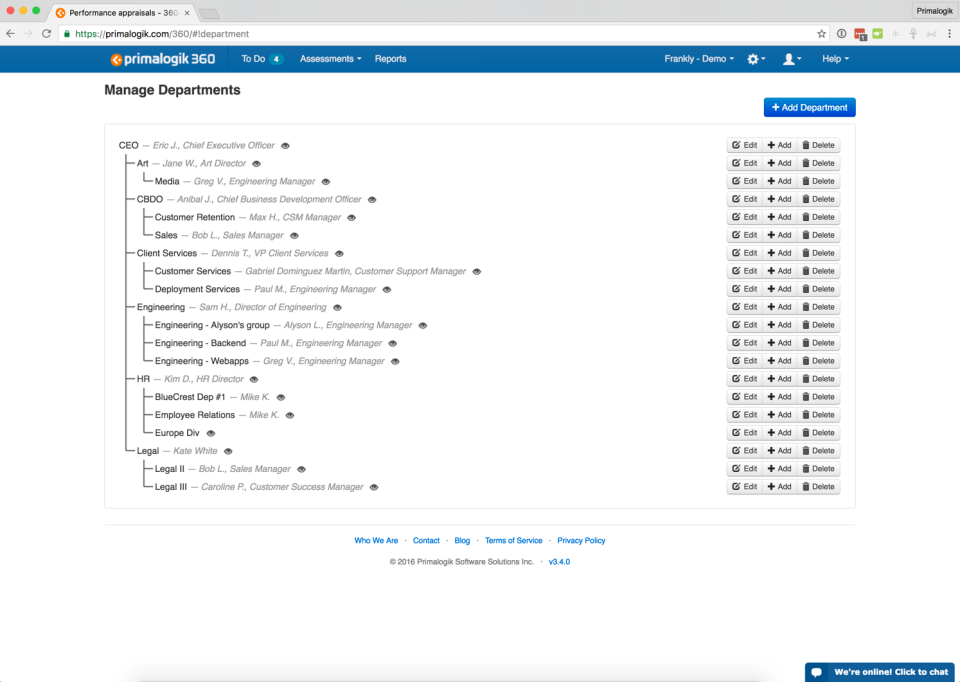Bookmark page with the star icon
The image size is (960, 682).
click(821, 34)
